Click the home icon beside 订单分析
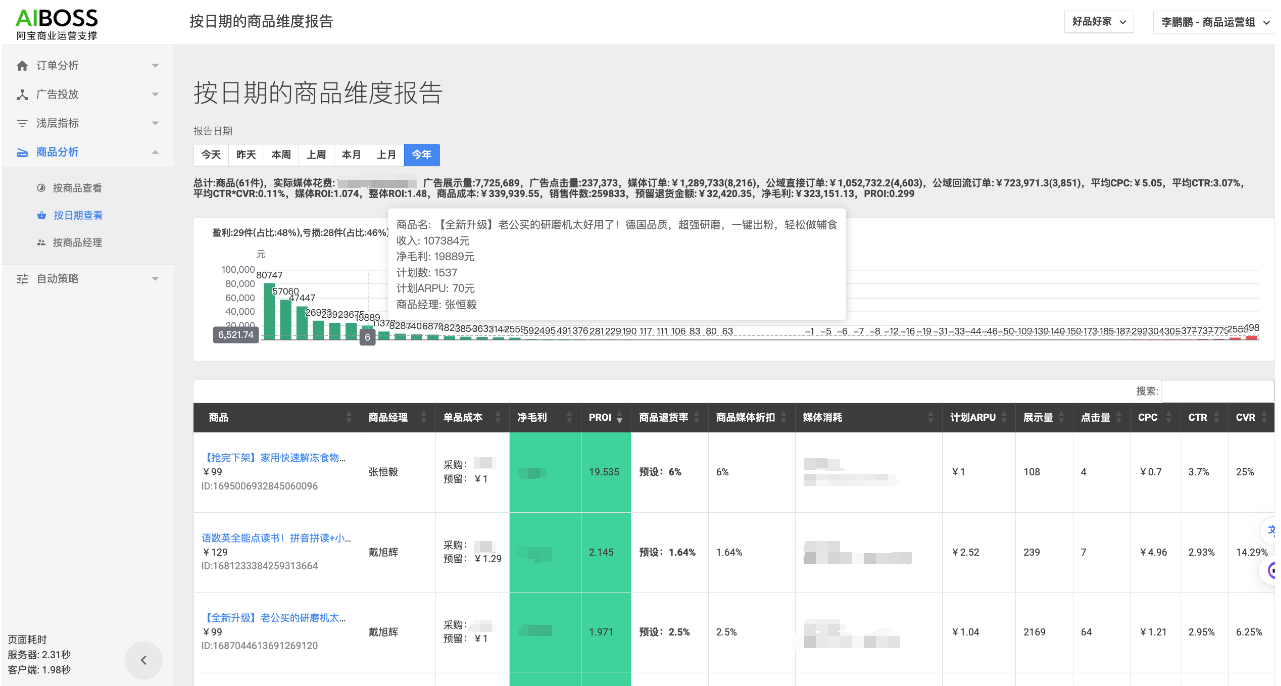Viewport: 1281px width, 686px height. (22, 66)
